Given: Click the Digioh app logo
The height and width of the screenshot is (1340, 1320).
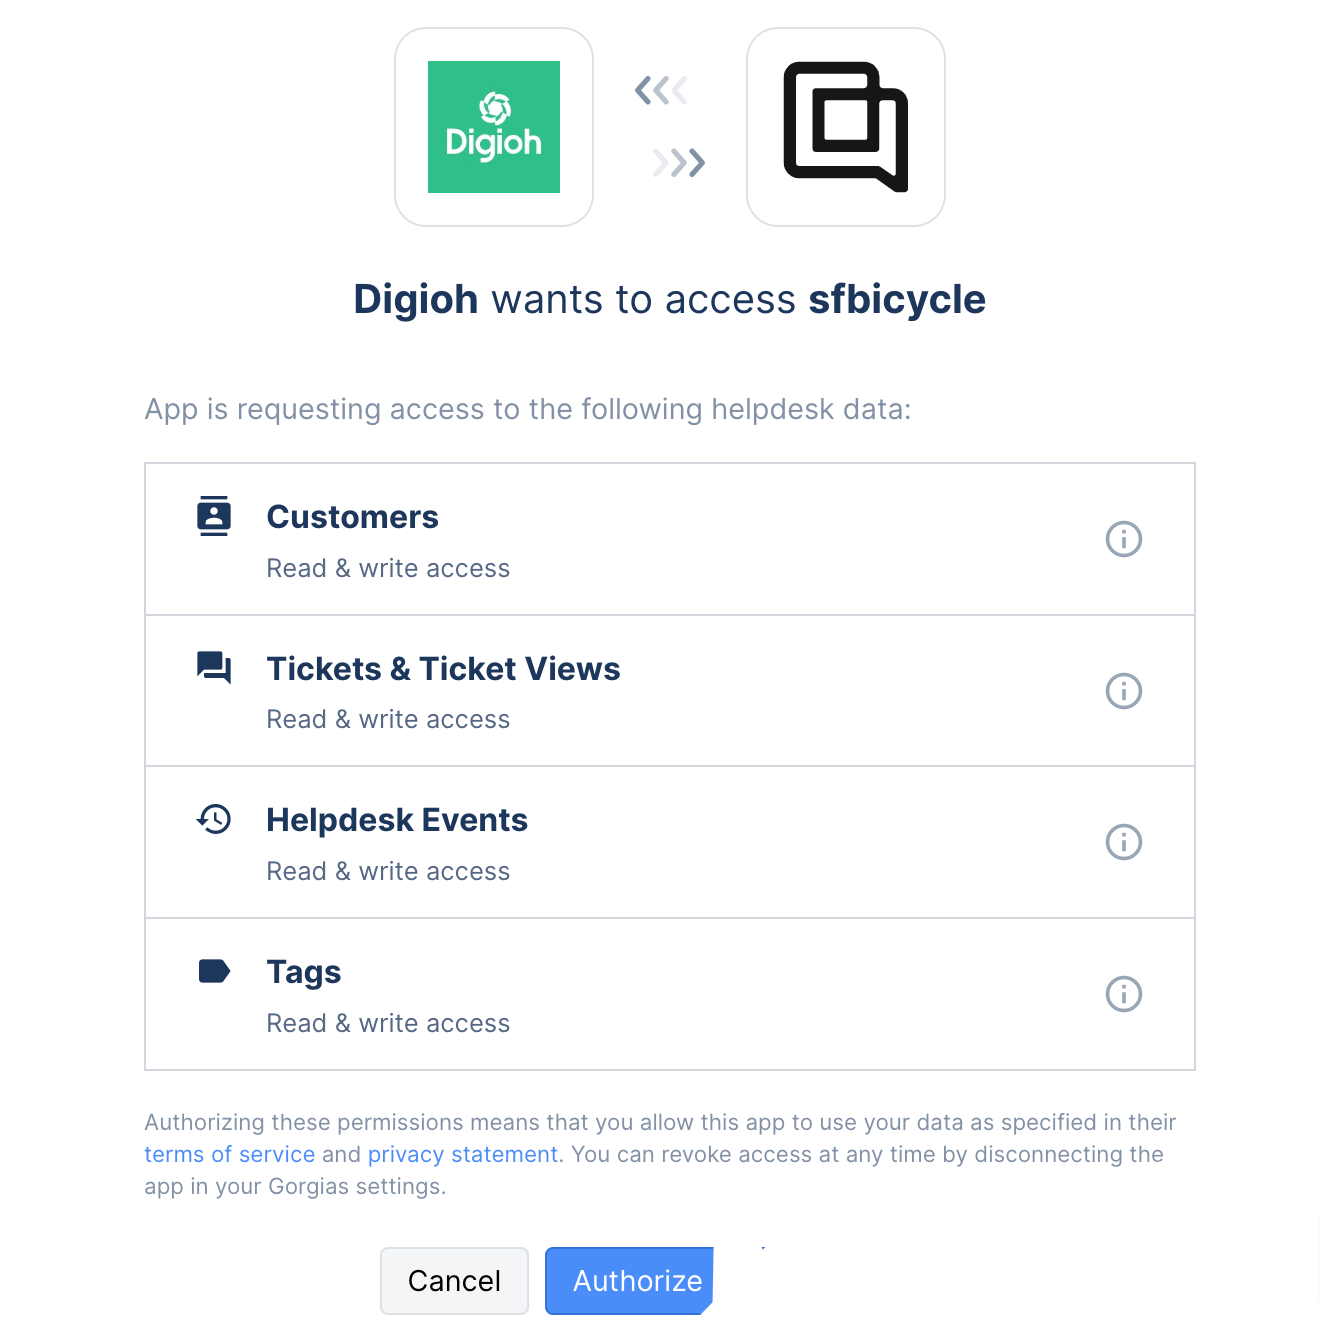Looking at the screenshot, I should [494, 127].
